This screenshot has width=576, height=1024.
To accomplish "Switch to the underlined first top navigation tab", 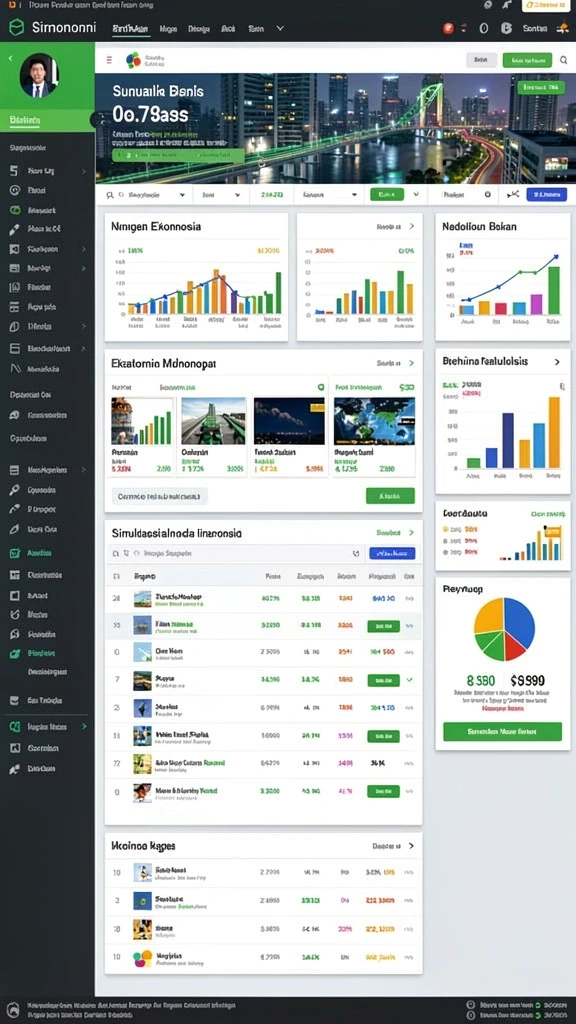I will point(131,29).
